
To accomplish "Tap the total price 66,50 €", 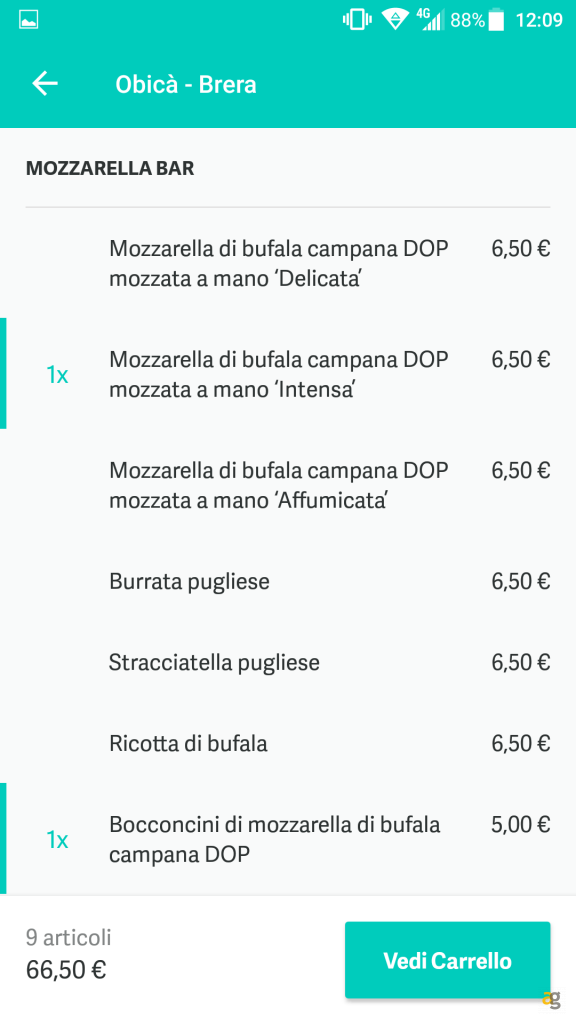I will [x=65, y=969].
